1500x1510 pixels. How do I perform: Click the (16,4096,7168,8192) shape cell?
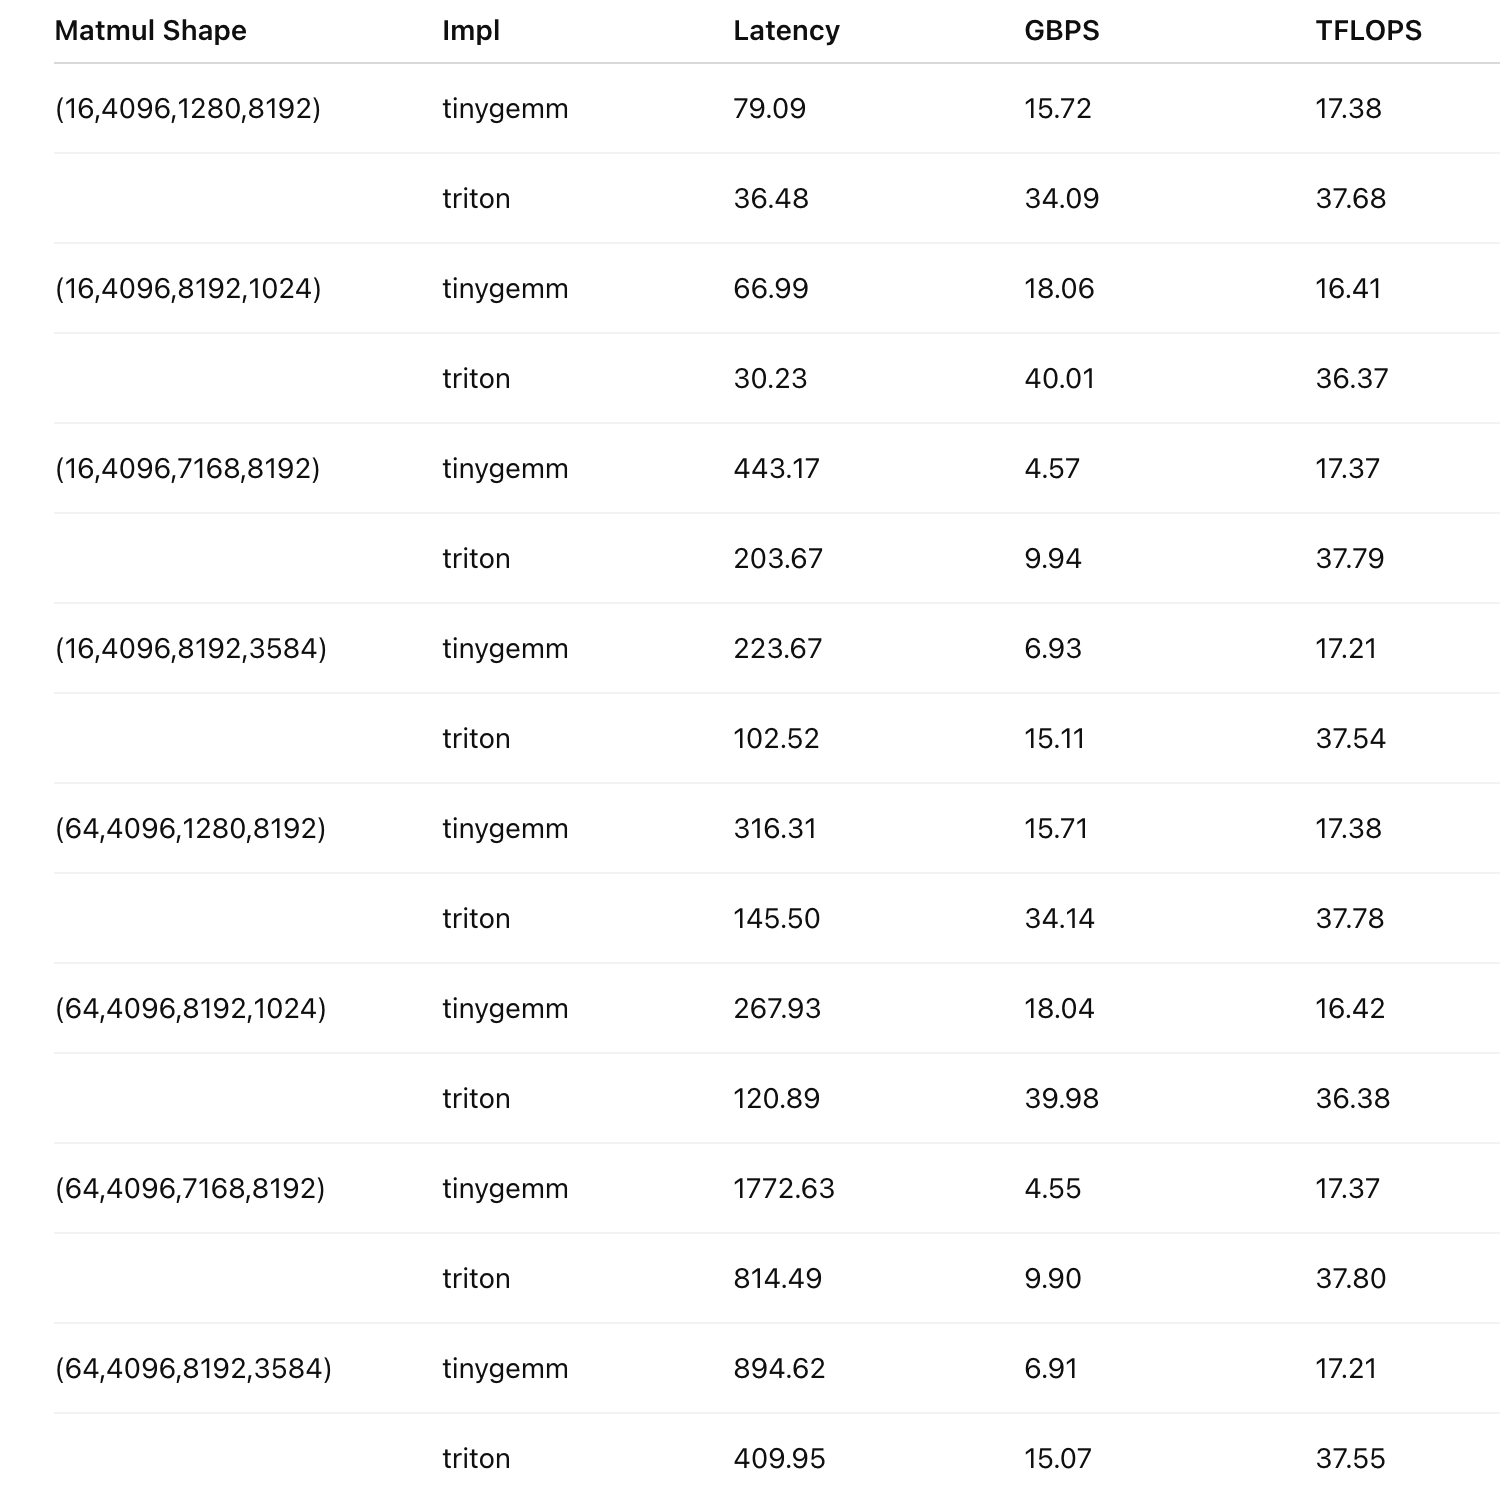pos(188,468)
